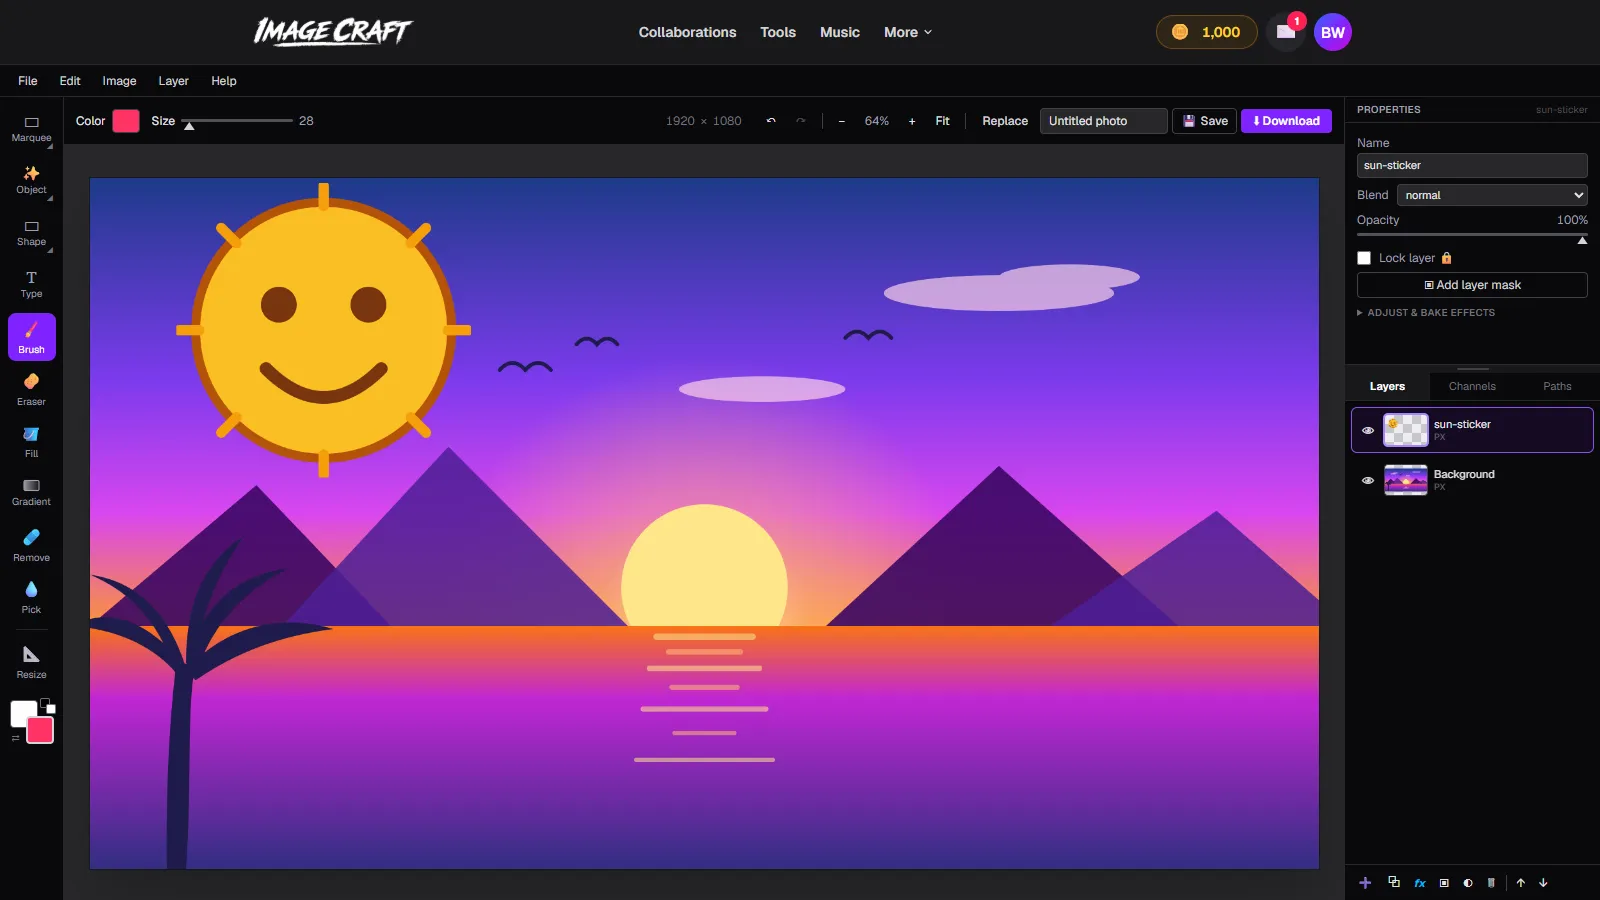Open the Image menu

click(119, 81)
